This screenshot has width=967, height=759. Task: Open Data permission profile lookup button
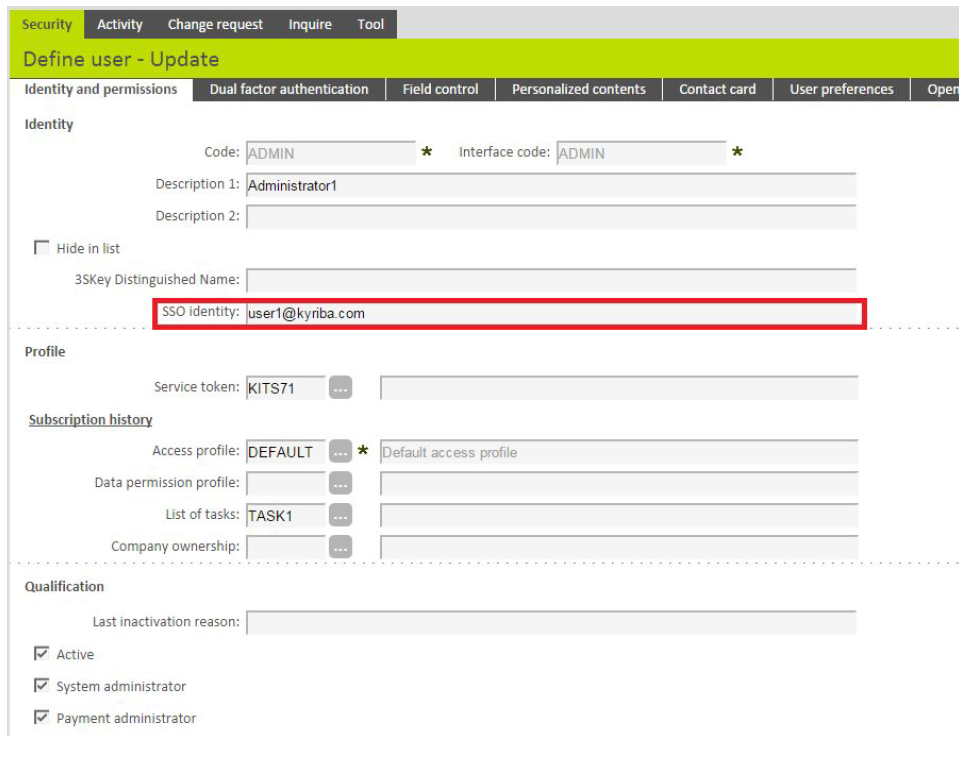click(341, 484)
